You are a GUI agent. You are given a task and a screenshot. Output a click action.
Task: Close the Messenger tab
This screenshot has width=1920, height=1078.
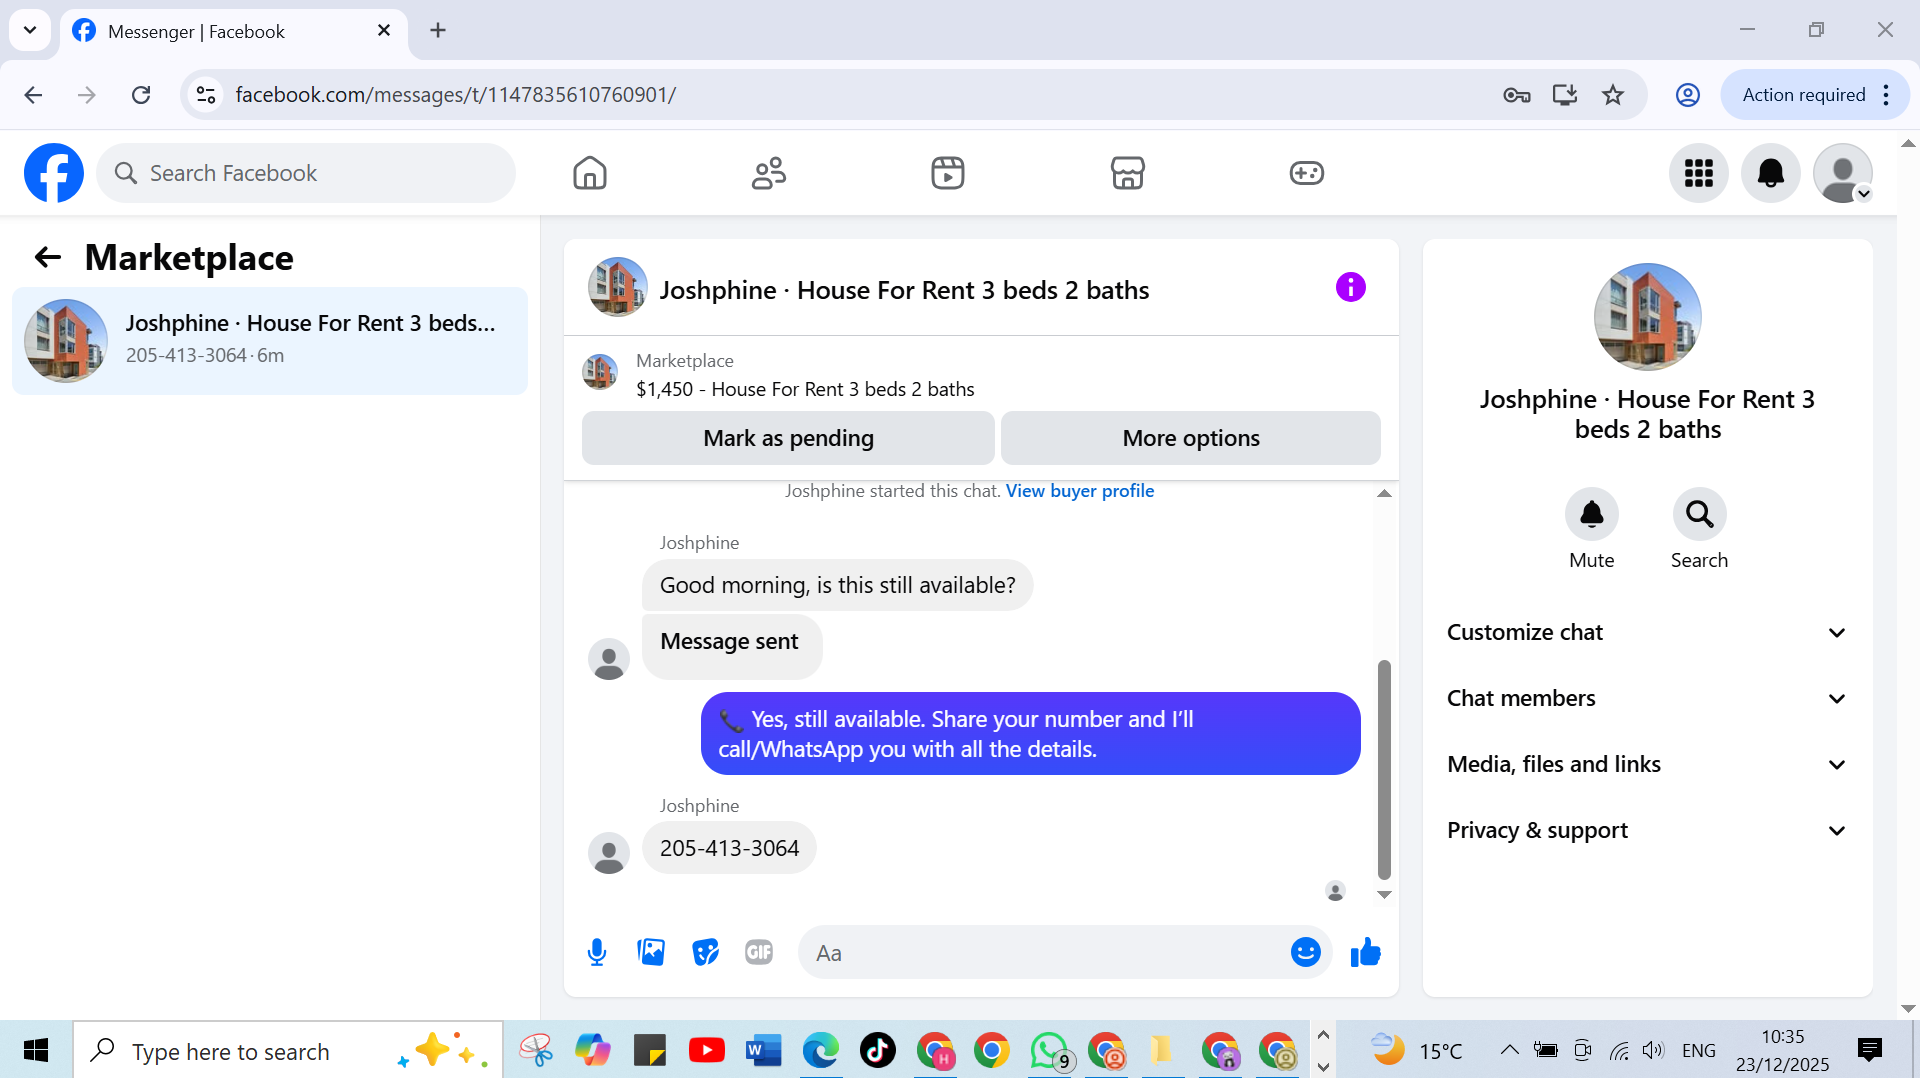tap(384, 31)
